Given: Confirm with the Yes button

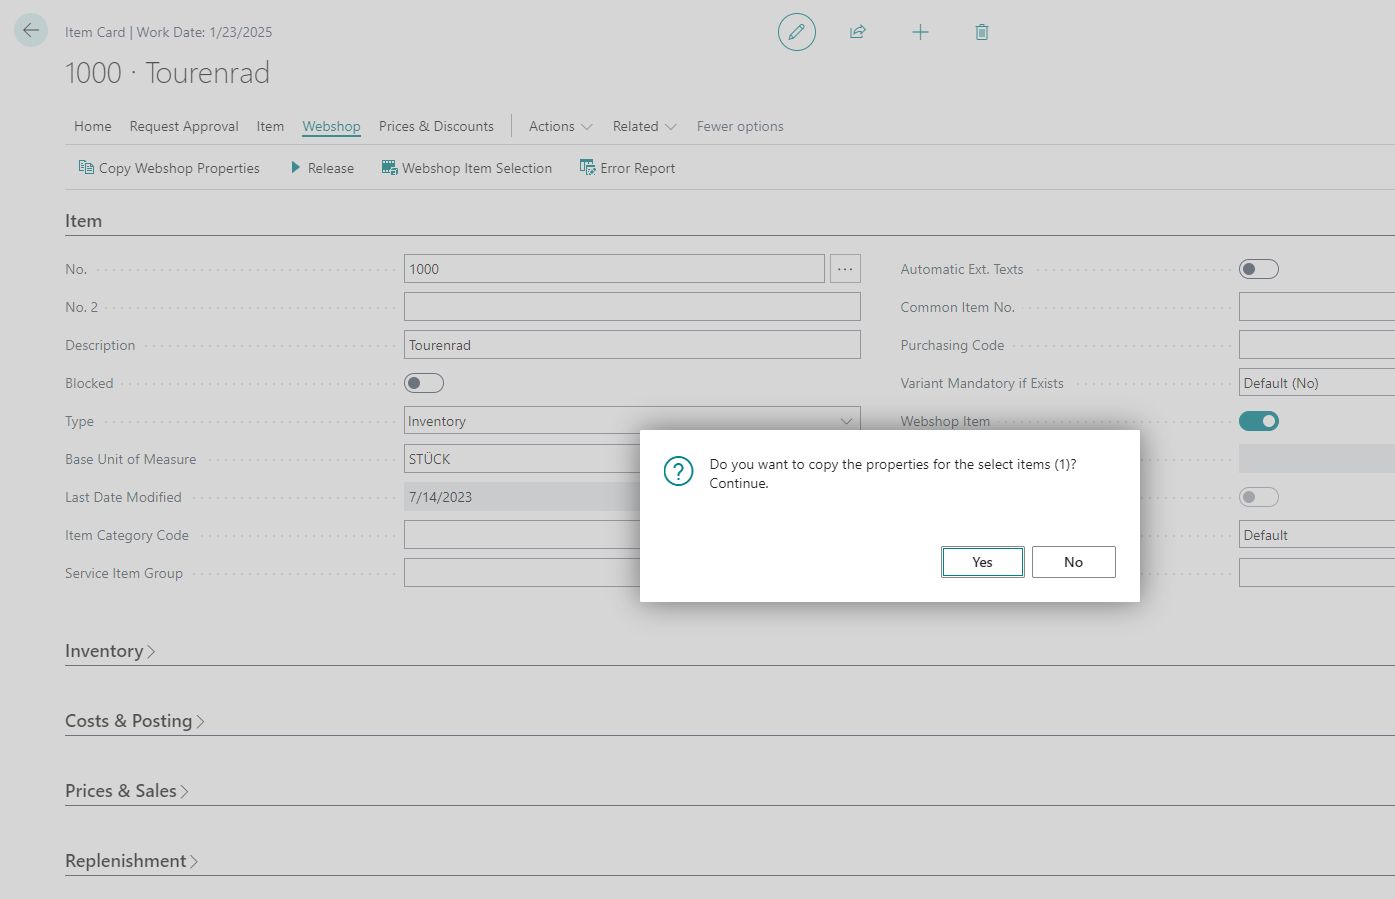Looking at the screenshot, I should 982,562.
